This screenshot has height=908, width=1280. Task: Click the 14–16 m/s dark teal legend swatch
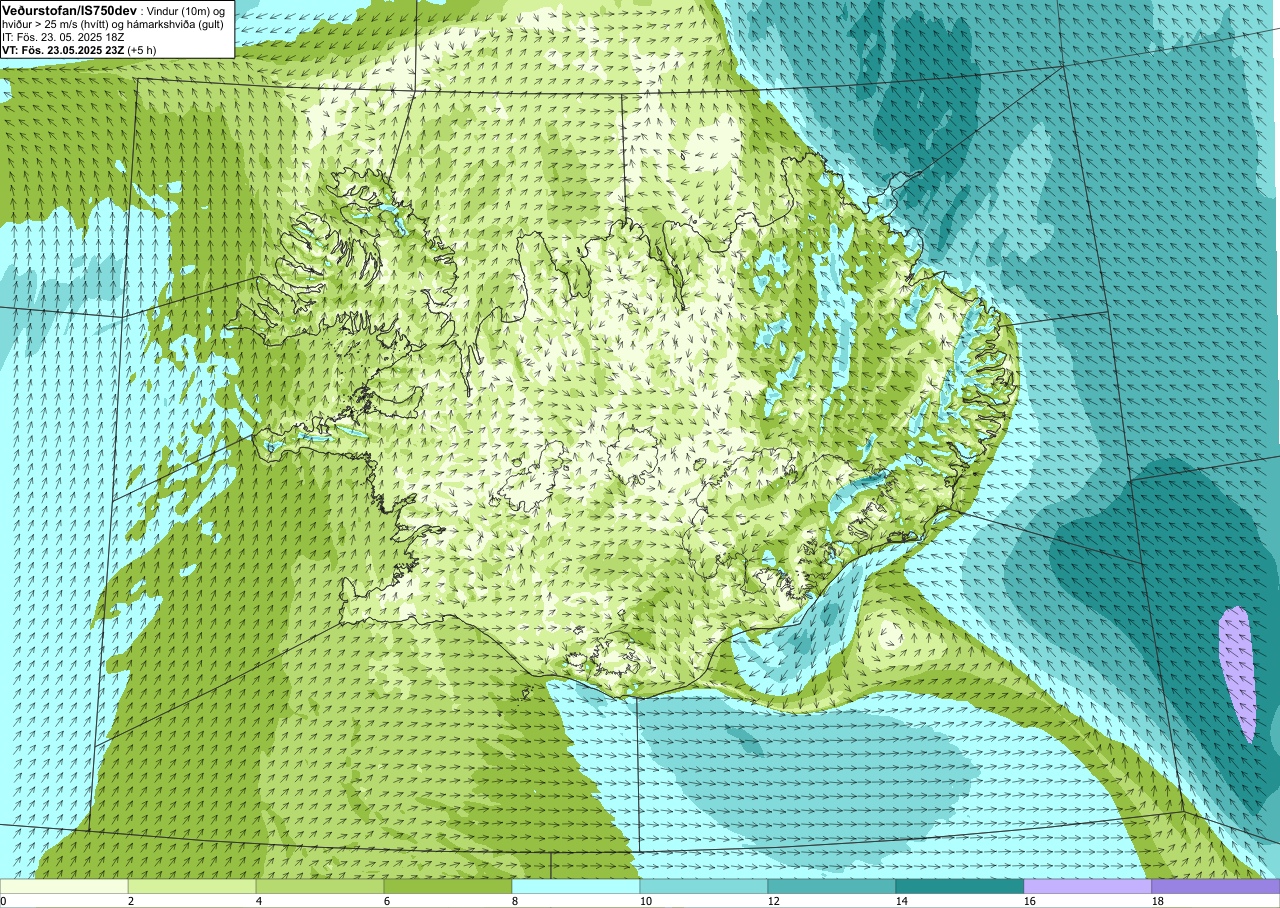(960, 886)
